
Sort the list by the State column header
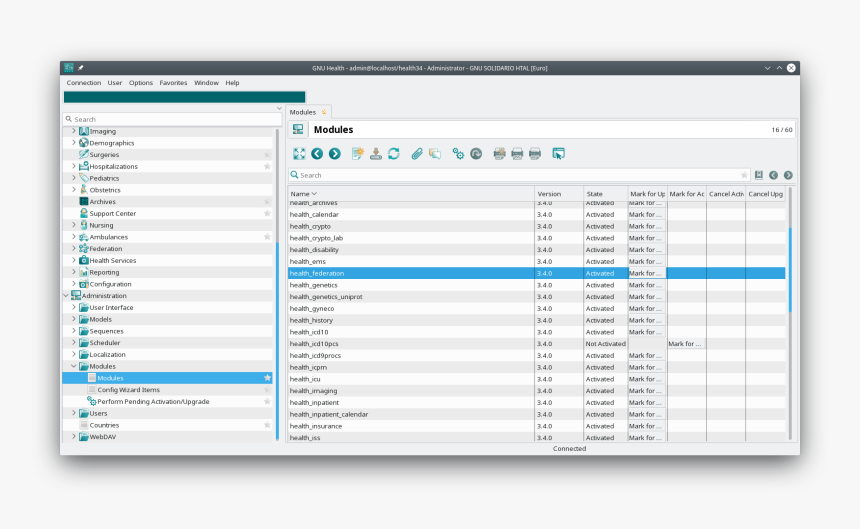tap(606, 194)
